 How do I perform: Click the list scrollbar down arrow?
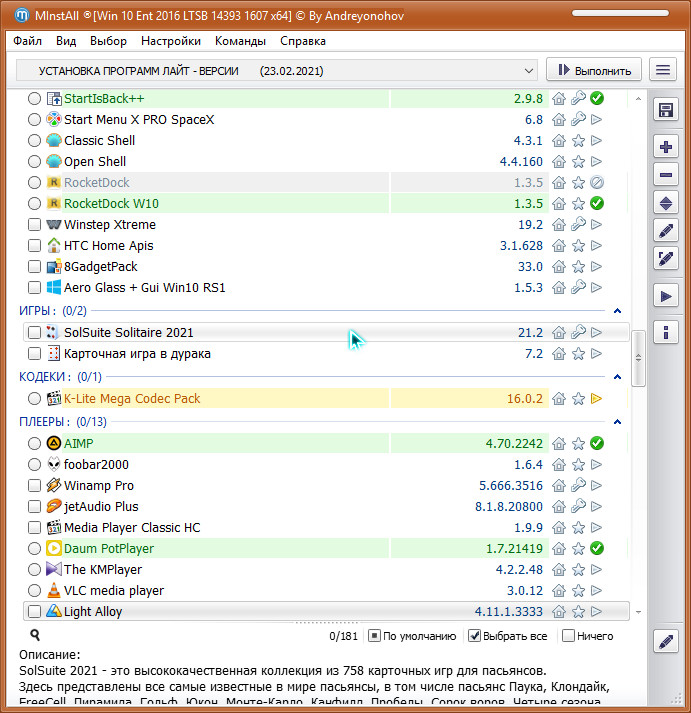click(x=638, y=612)
